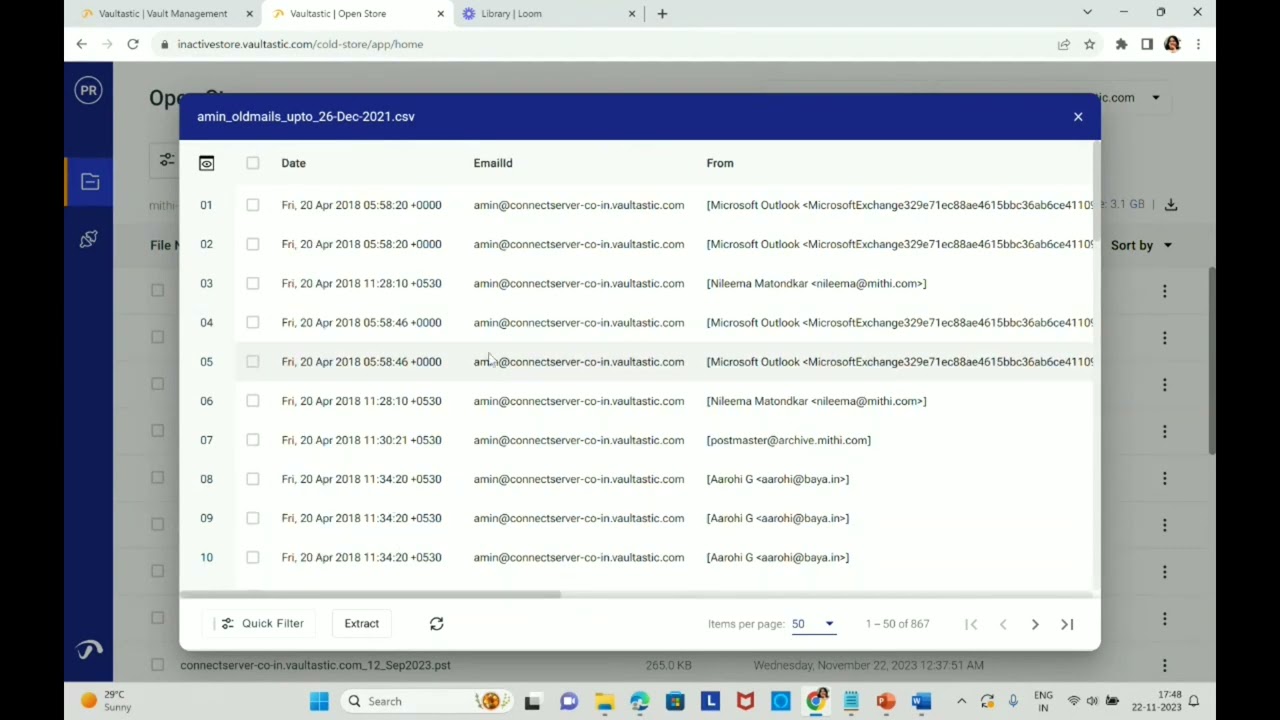Open the items per page dropdown
The height and width of the screenshot is (720, 1280).
point(813,624)
